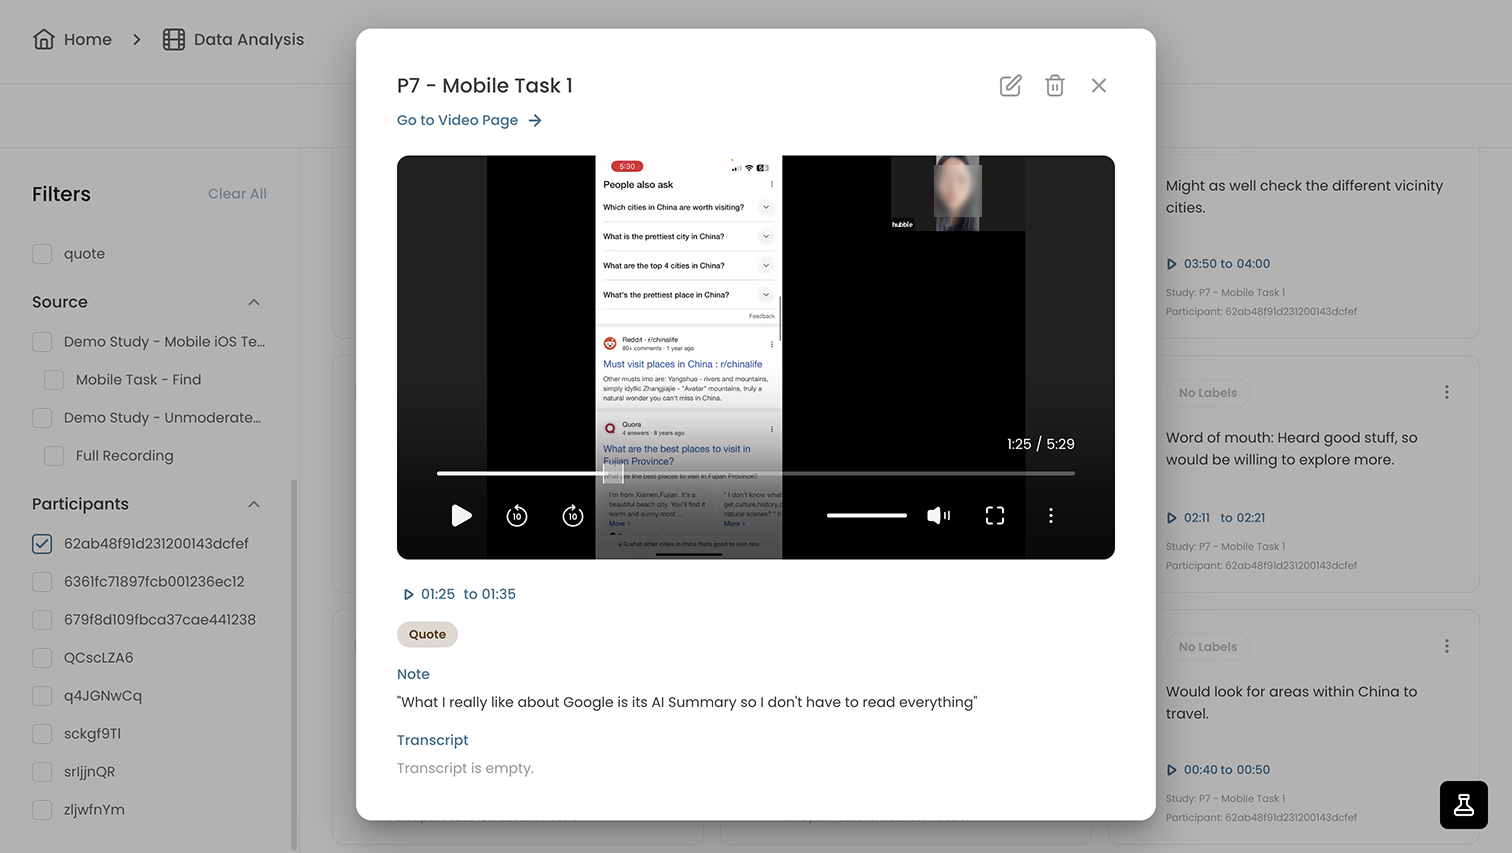The height and width of the screenshot is (853, 1512).
Task: Seek on the video progress bar
Action: tap(756, 473)
